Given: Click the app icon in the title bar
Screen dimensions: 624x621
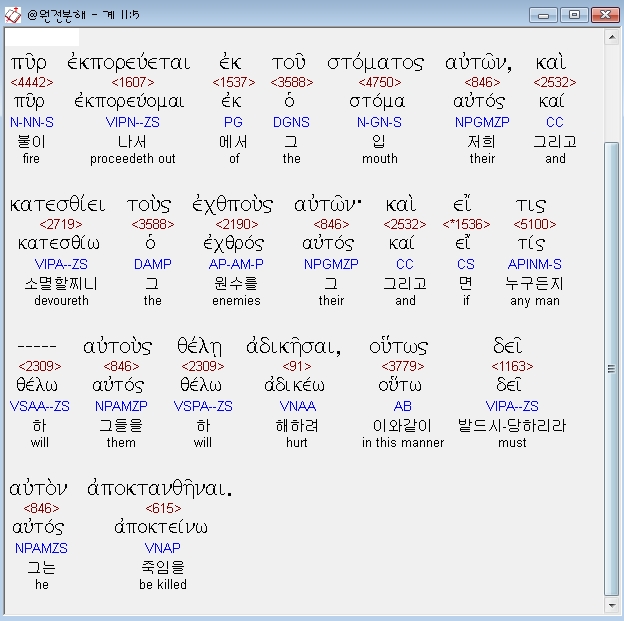Looking at the screenshot, I should pyautogui.click(x=12, y=15).
